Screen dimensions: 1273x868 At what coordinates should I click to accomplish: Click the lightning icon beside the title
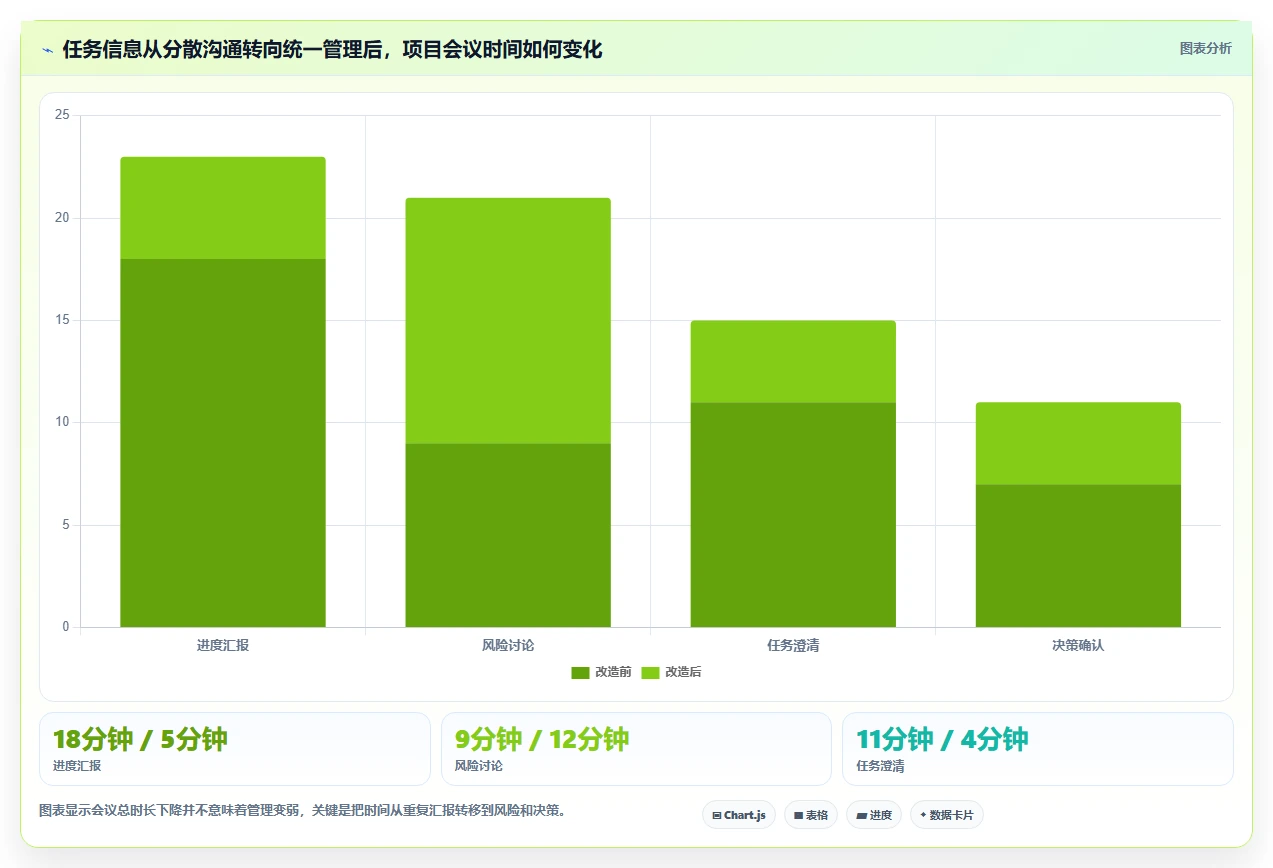(x=47, y=50)
